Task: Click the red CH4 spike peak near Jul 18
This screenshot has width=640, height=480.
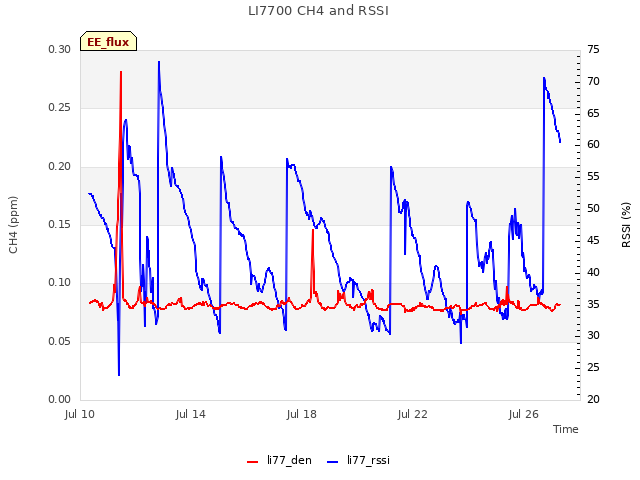Action: [x=313, y=230]
